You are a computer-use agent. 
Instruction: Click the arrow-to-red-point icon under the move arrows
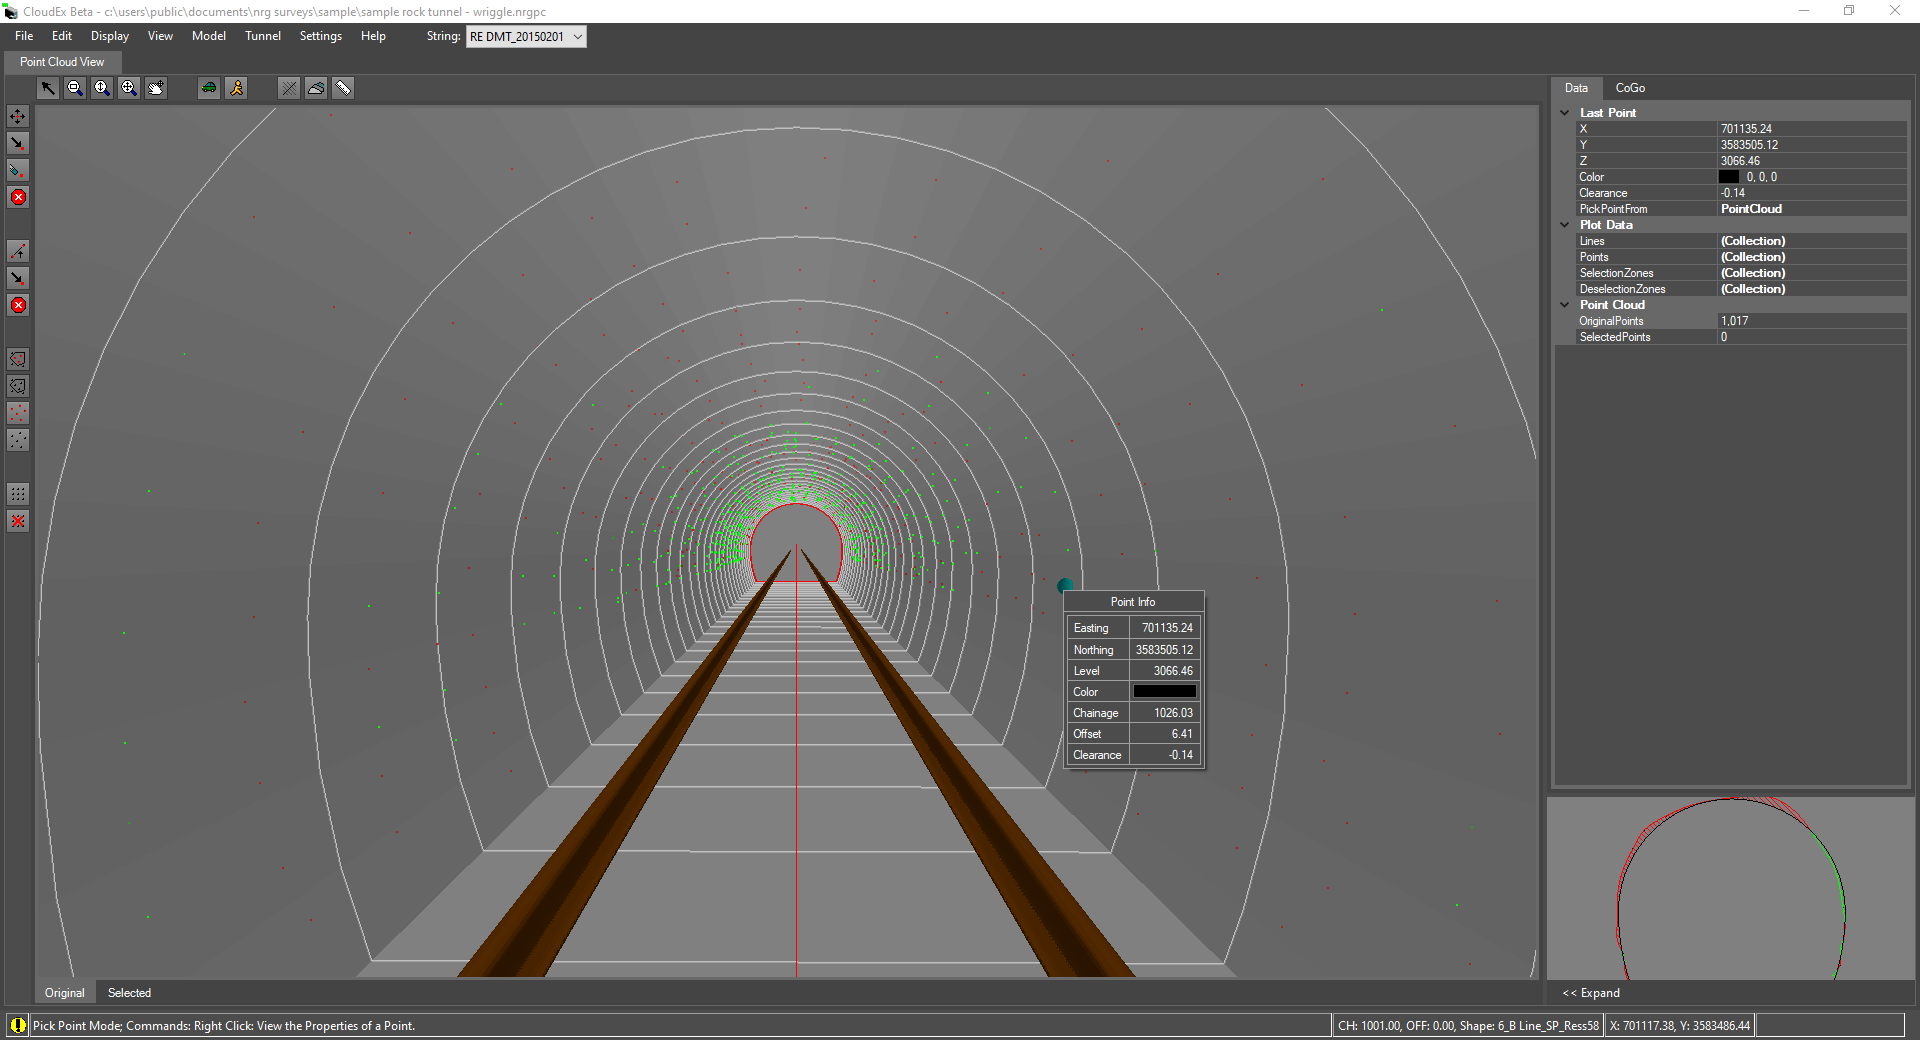18,143
